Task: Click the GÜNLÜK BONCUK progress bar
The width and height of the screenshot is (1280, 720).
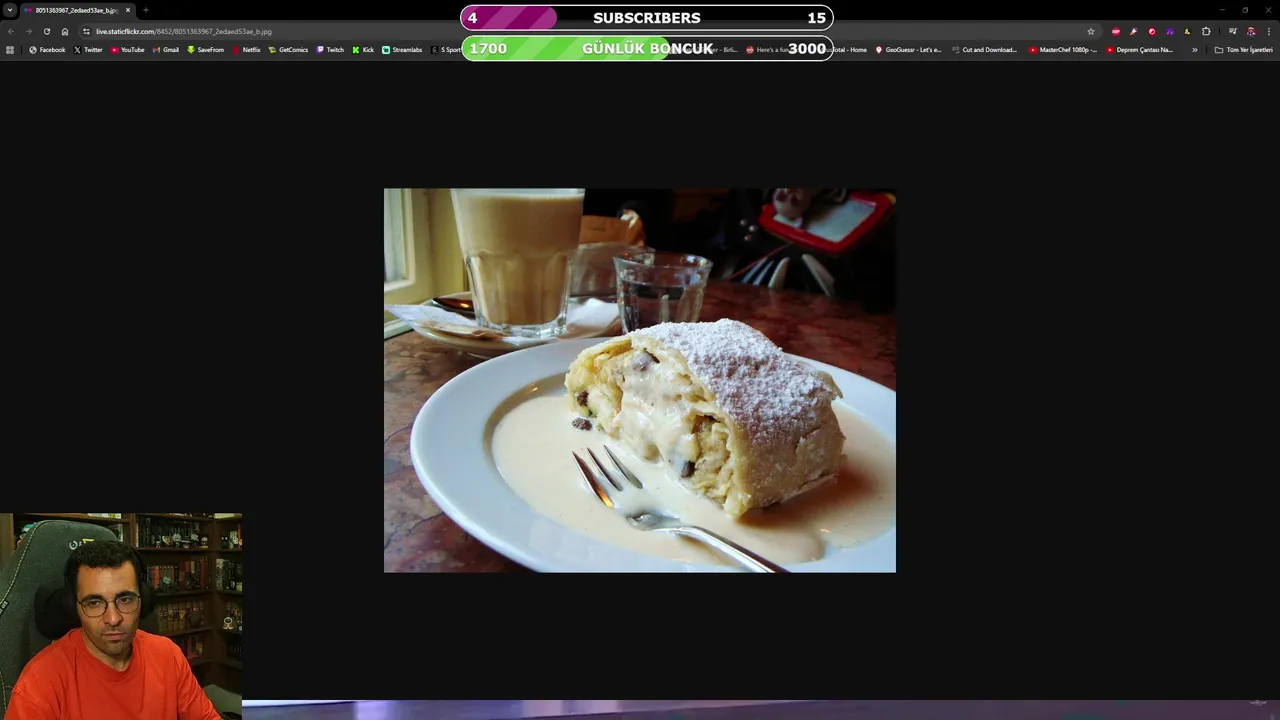Action: point(647,48)
